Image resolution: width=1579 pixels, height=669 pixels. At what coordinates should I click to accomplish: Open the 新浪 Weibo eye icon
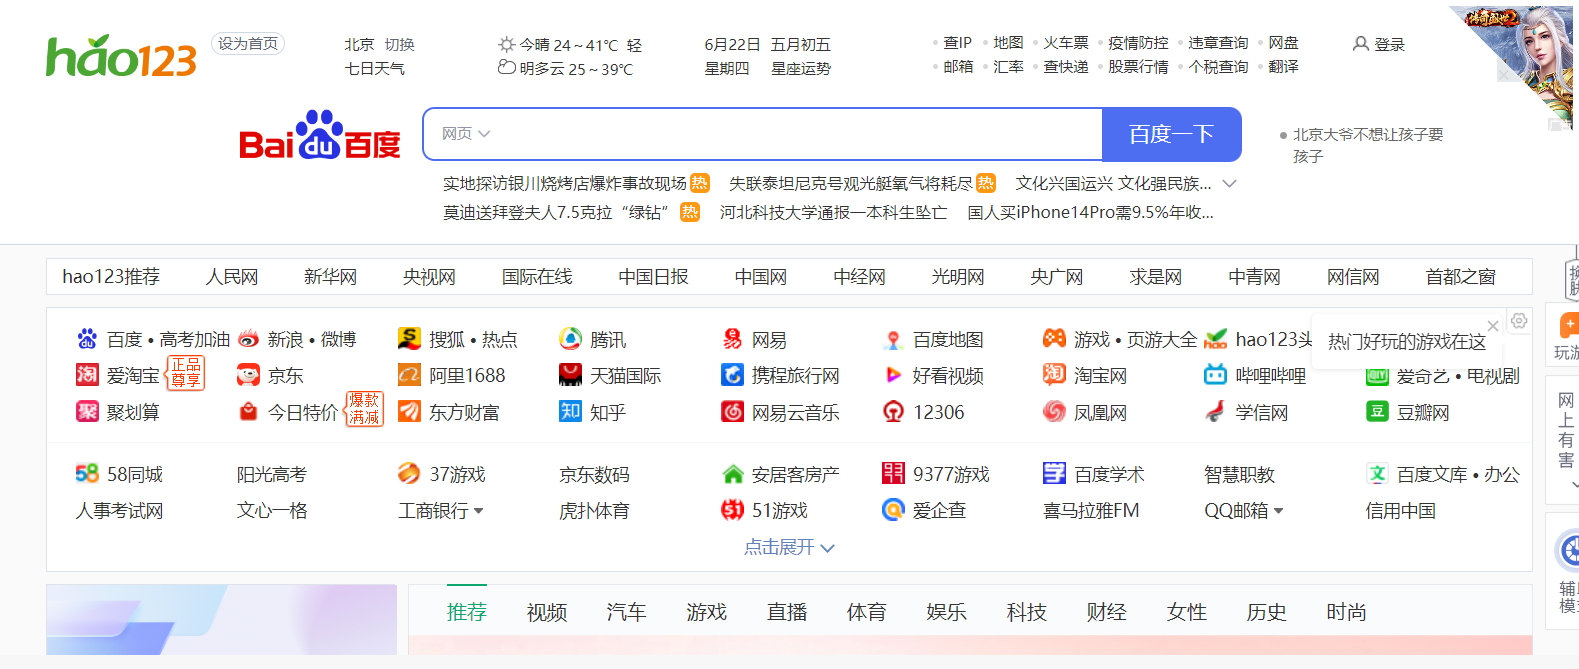[248, 339]
